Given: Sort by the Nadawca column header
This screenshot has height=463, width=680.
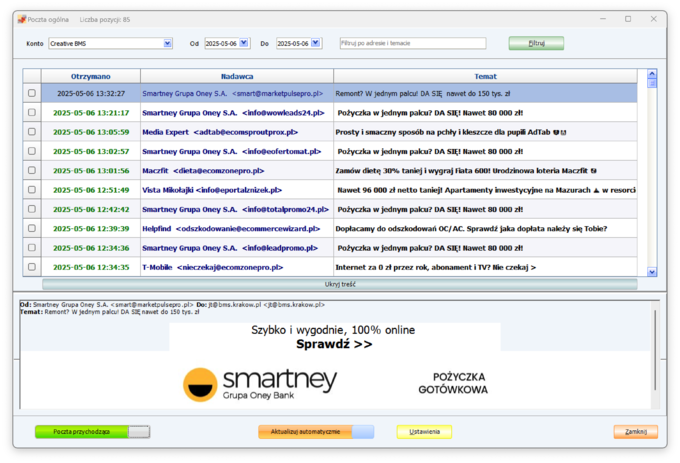Looking at the screenshot, I should pyautogui.click(x=237, y=76).
